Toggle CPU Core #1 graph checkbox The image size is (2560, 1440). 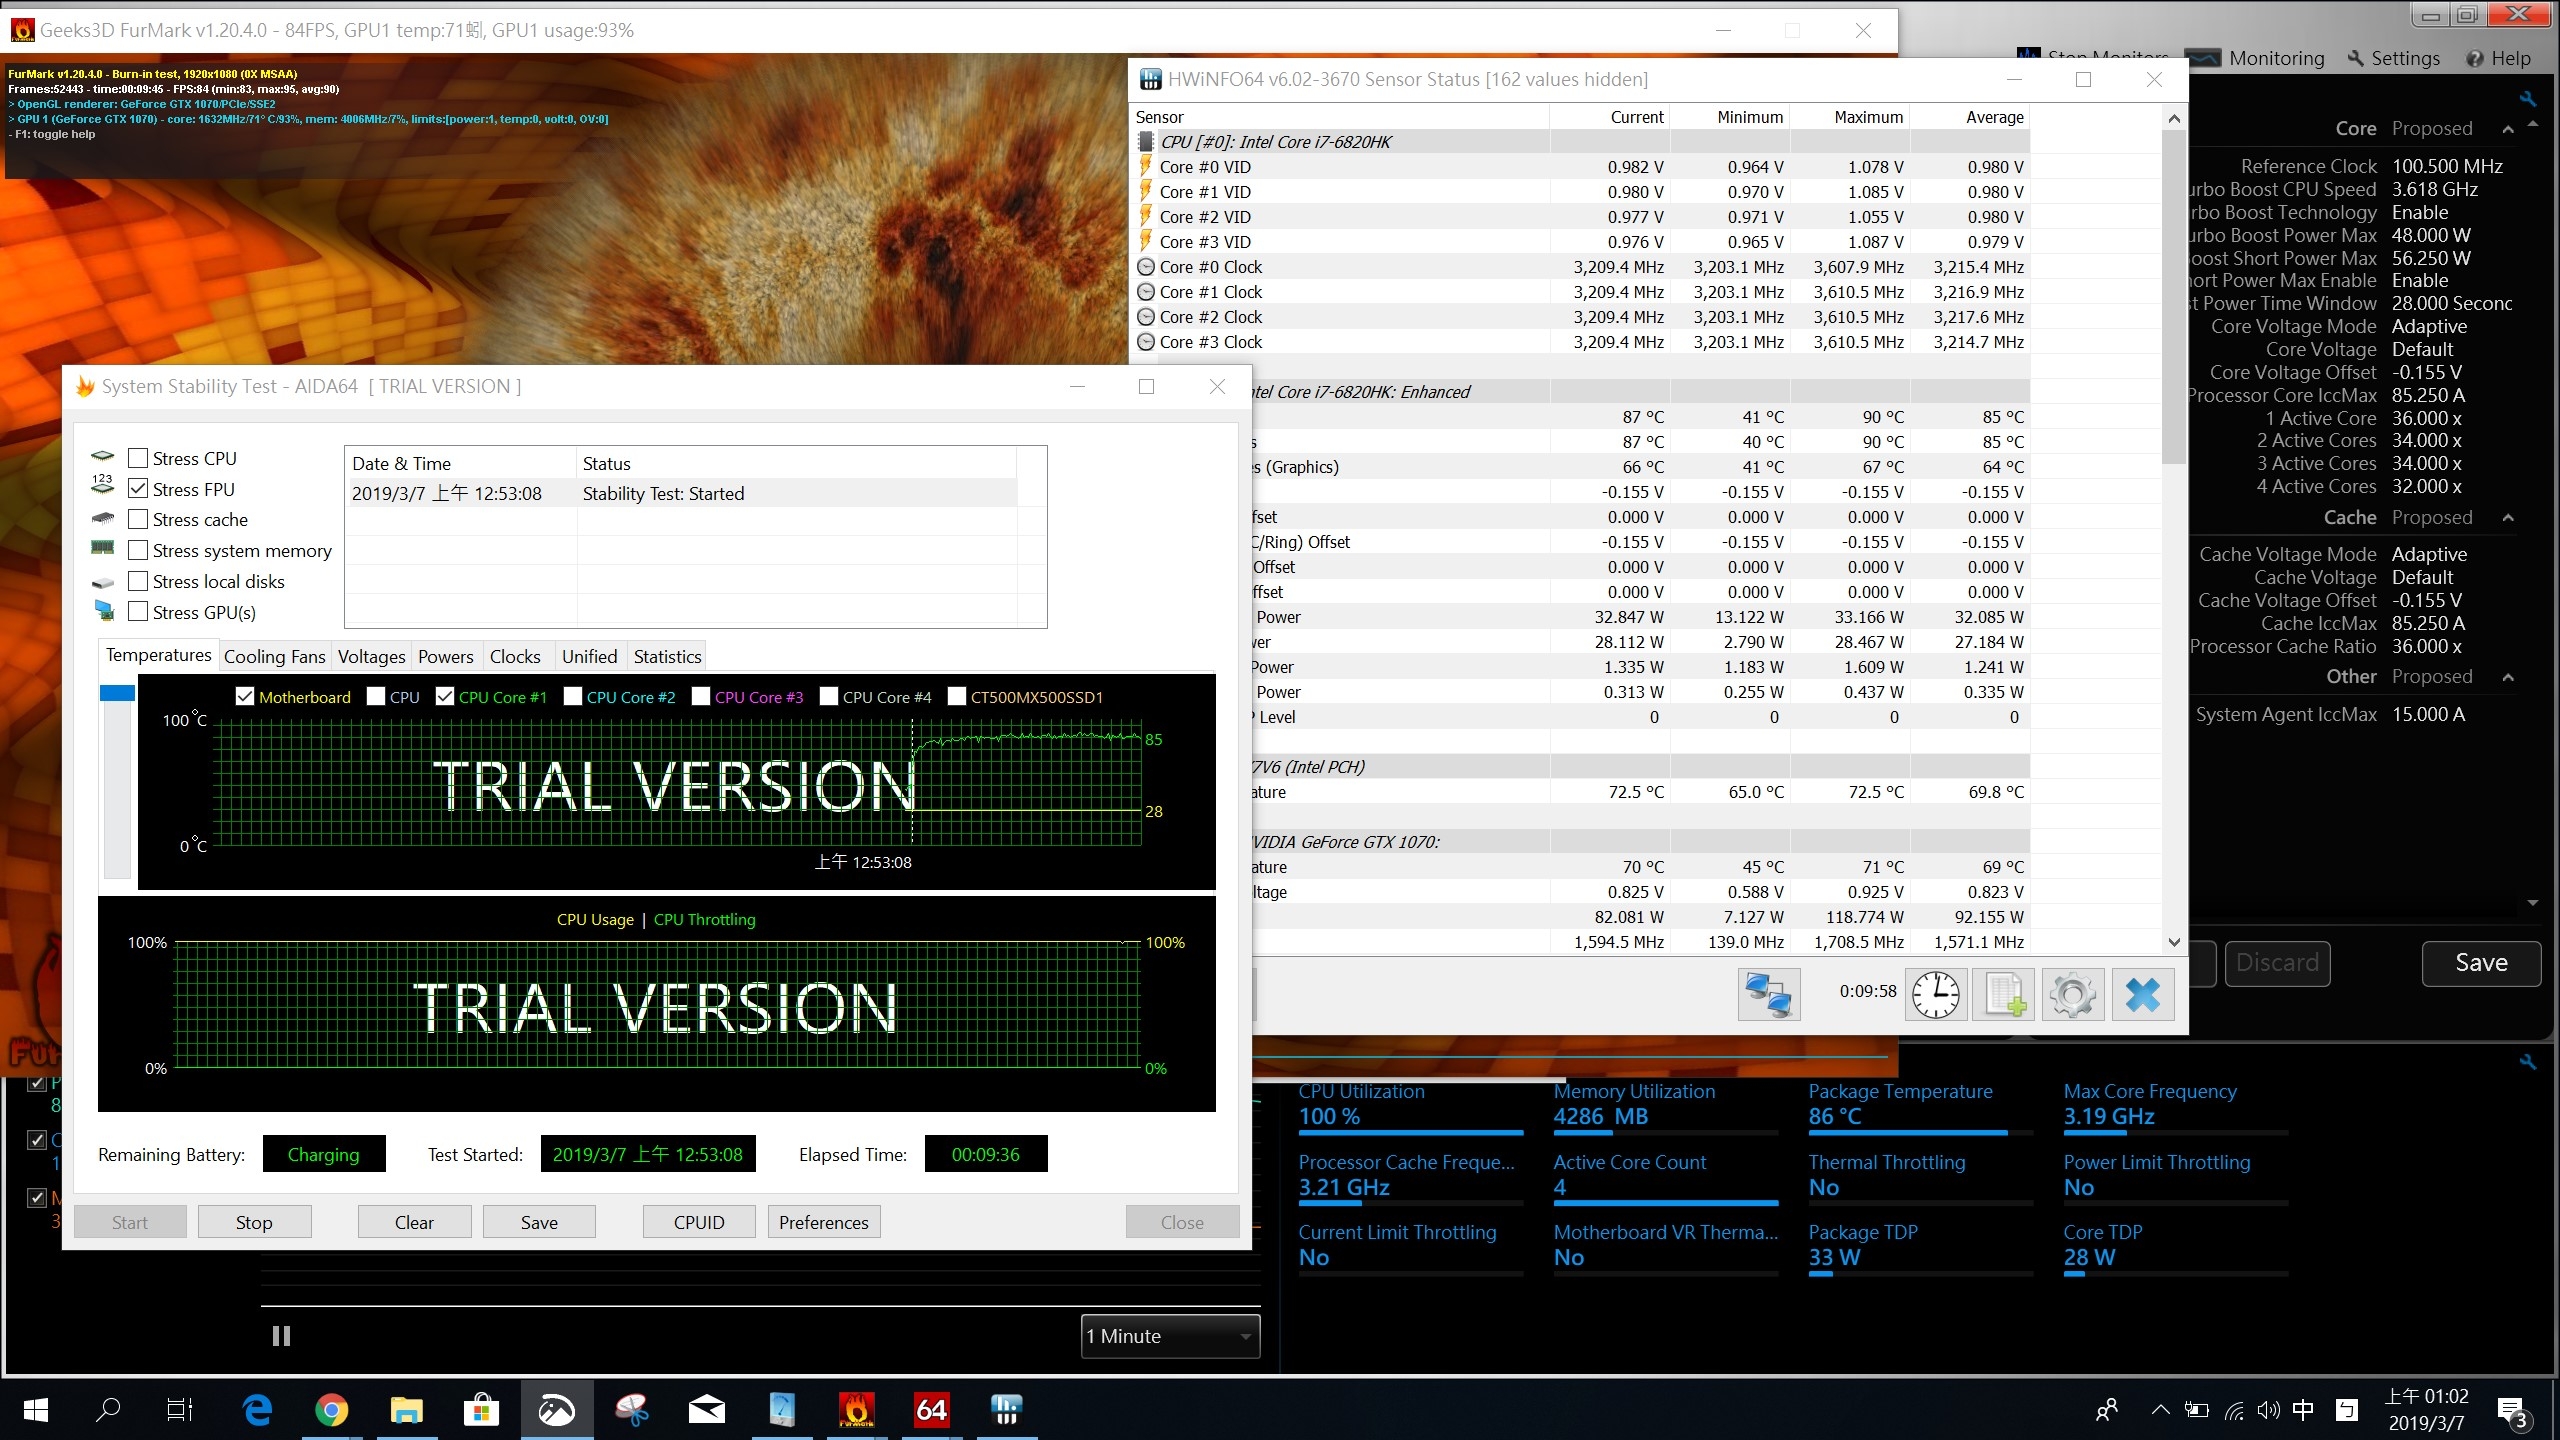click(445, 696)
